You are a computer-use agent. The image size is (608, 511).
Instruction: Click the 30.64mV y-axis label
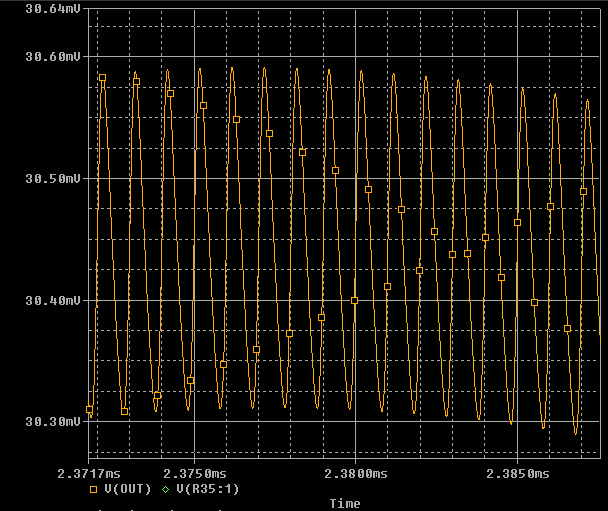(x=53, y=9)
